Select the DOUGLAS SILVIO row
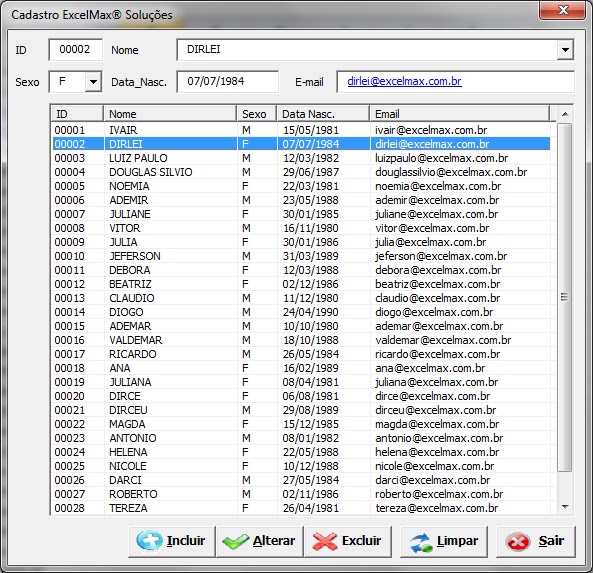The height and width of the screenshot is (573, 593). [301, 172]
